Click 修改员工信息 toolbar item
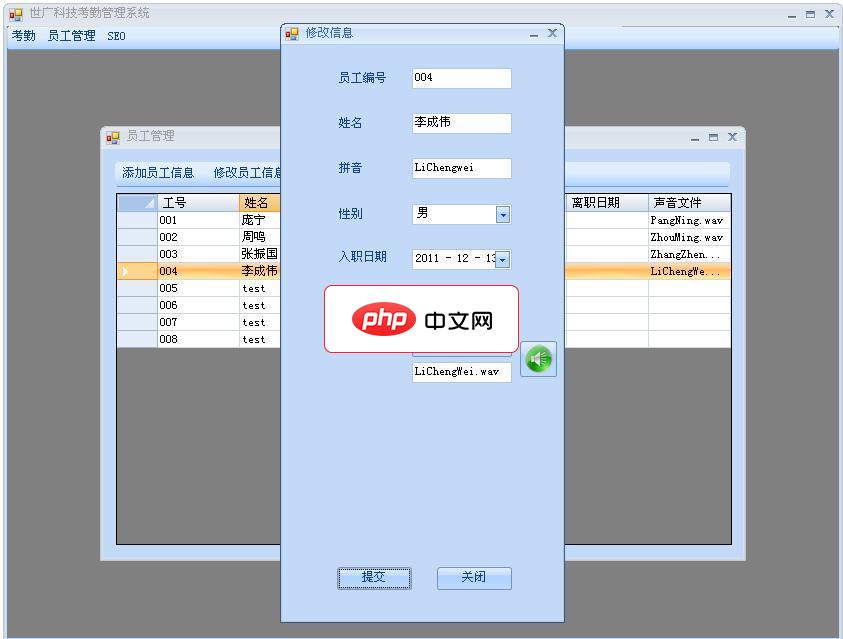843x639 pixels. coord(247,173)
